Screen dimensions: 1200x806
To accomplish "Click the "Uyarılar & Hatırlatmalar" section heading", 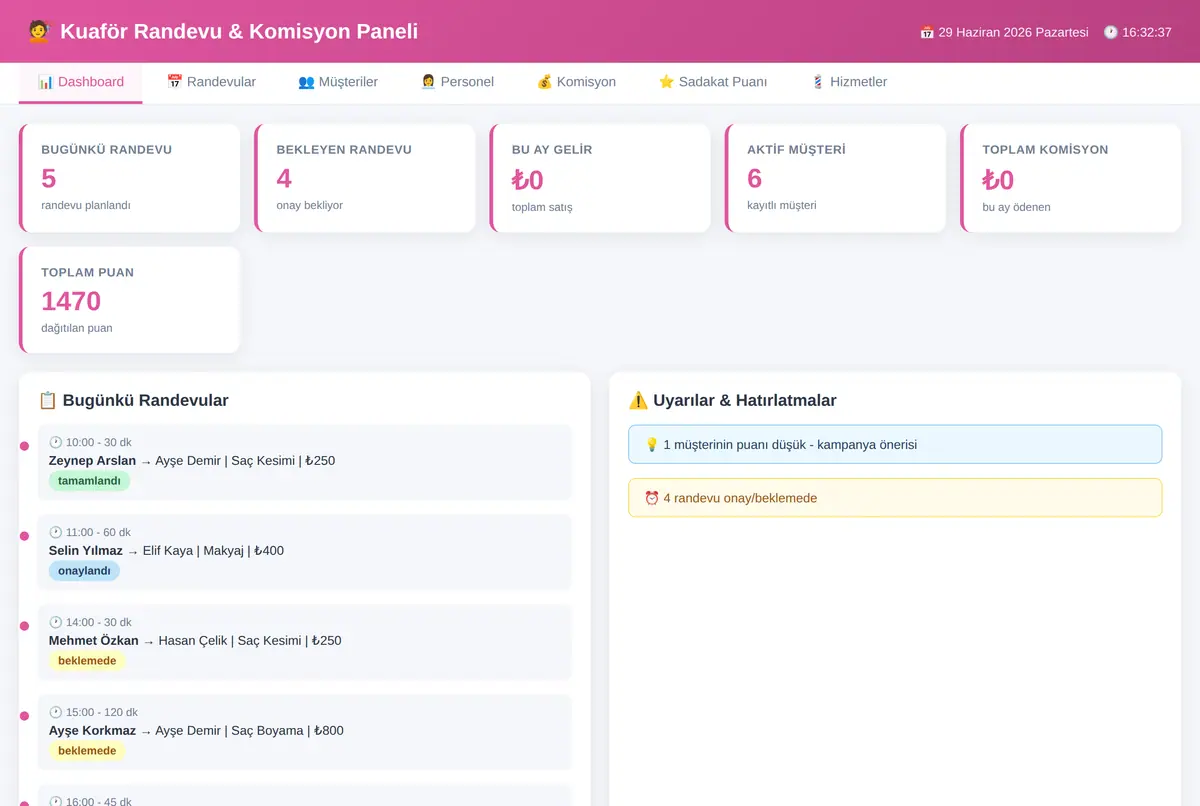I will (x=744, y=400).
